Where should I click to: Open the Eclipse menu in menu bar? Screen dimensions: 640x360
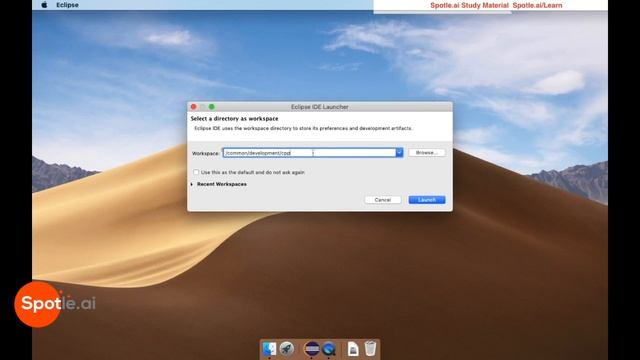pyautogui.click(x=67, y=5)
